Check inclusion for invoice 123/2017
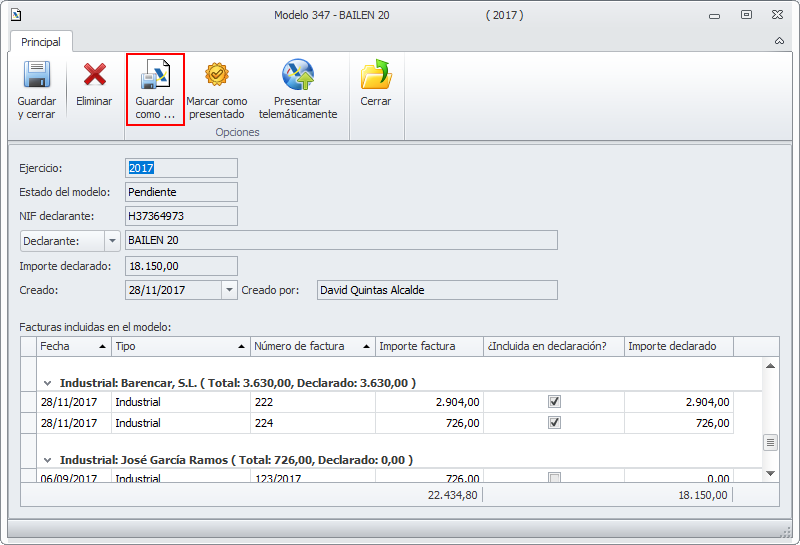The image size is (800, 545). [555, 478]
